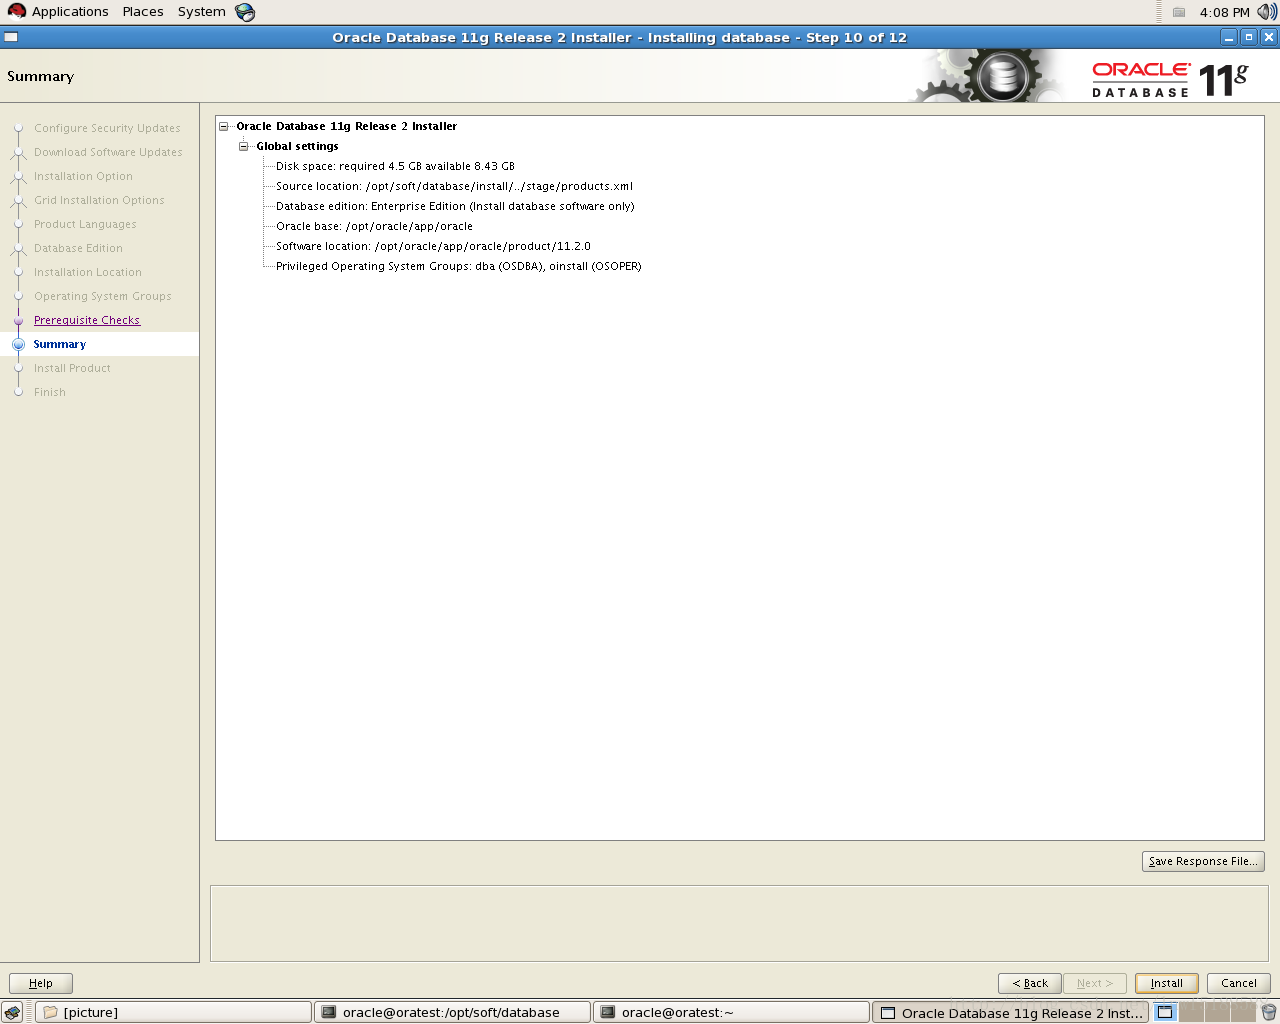Launch the web browser globe icon

point(245,12)
